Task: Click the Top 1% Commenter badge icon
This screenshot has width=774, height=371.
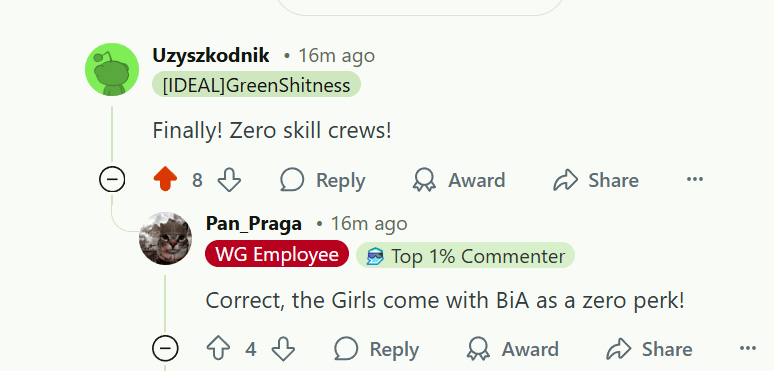Action: tap(375, 256)
